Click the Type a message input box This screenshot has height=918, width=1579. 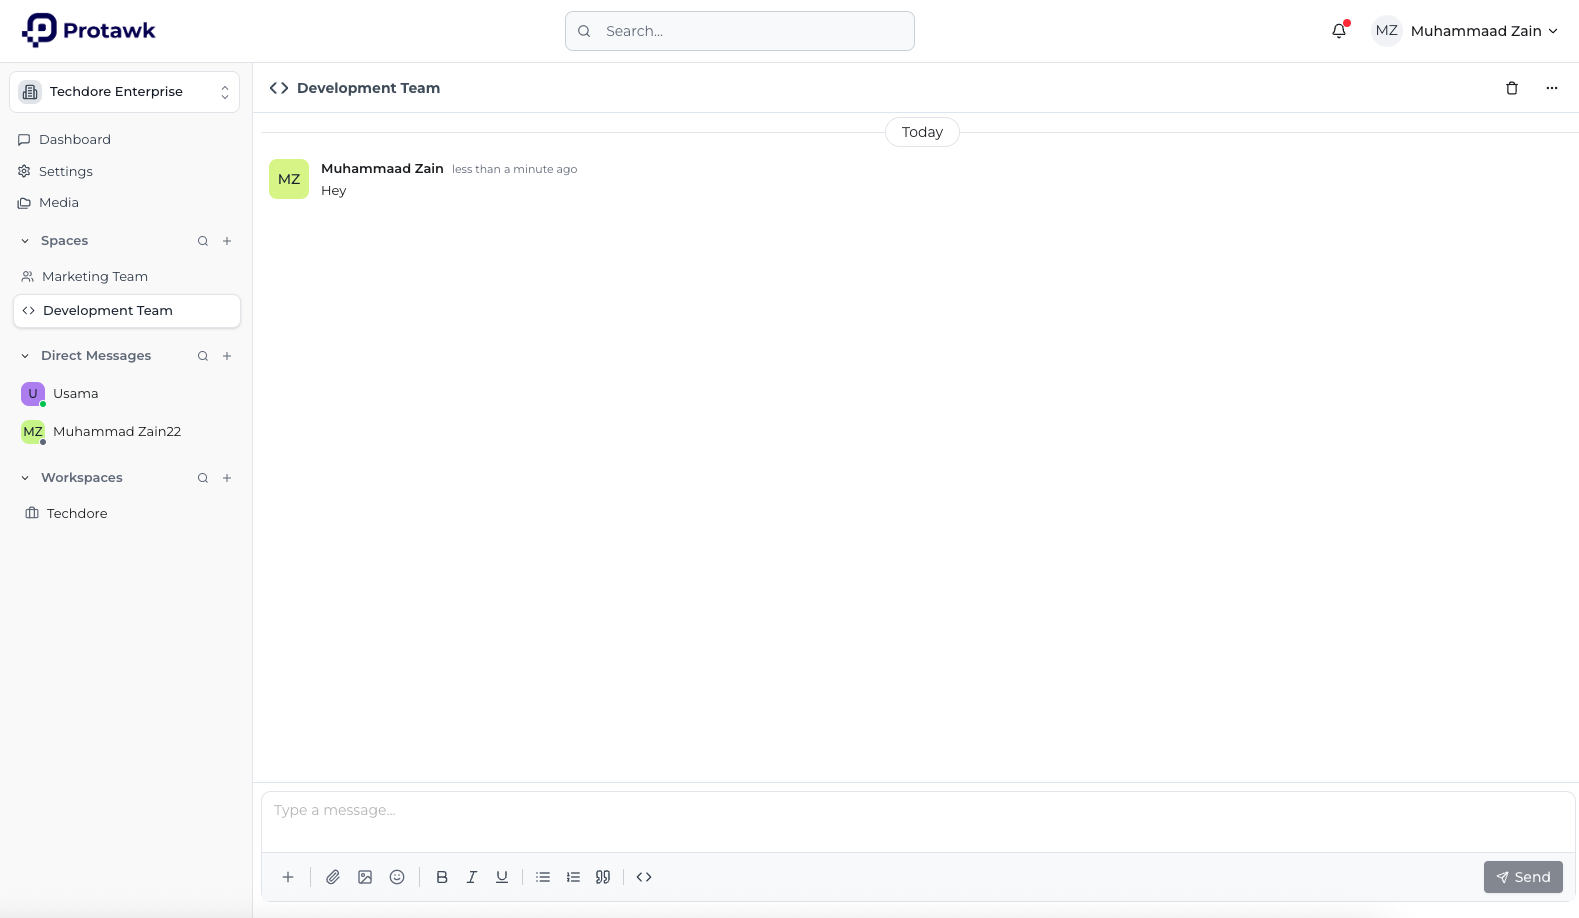point(918,822)
